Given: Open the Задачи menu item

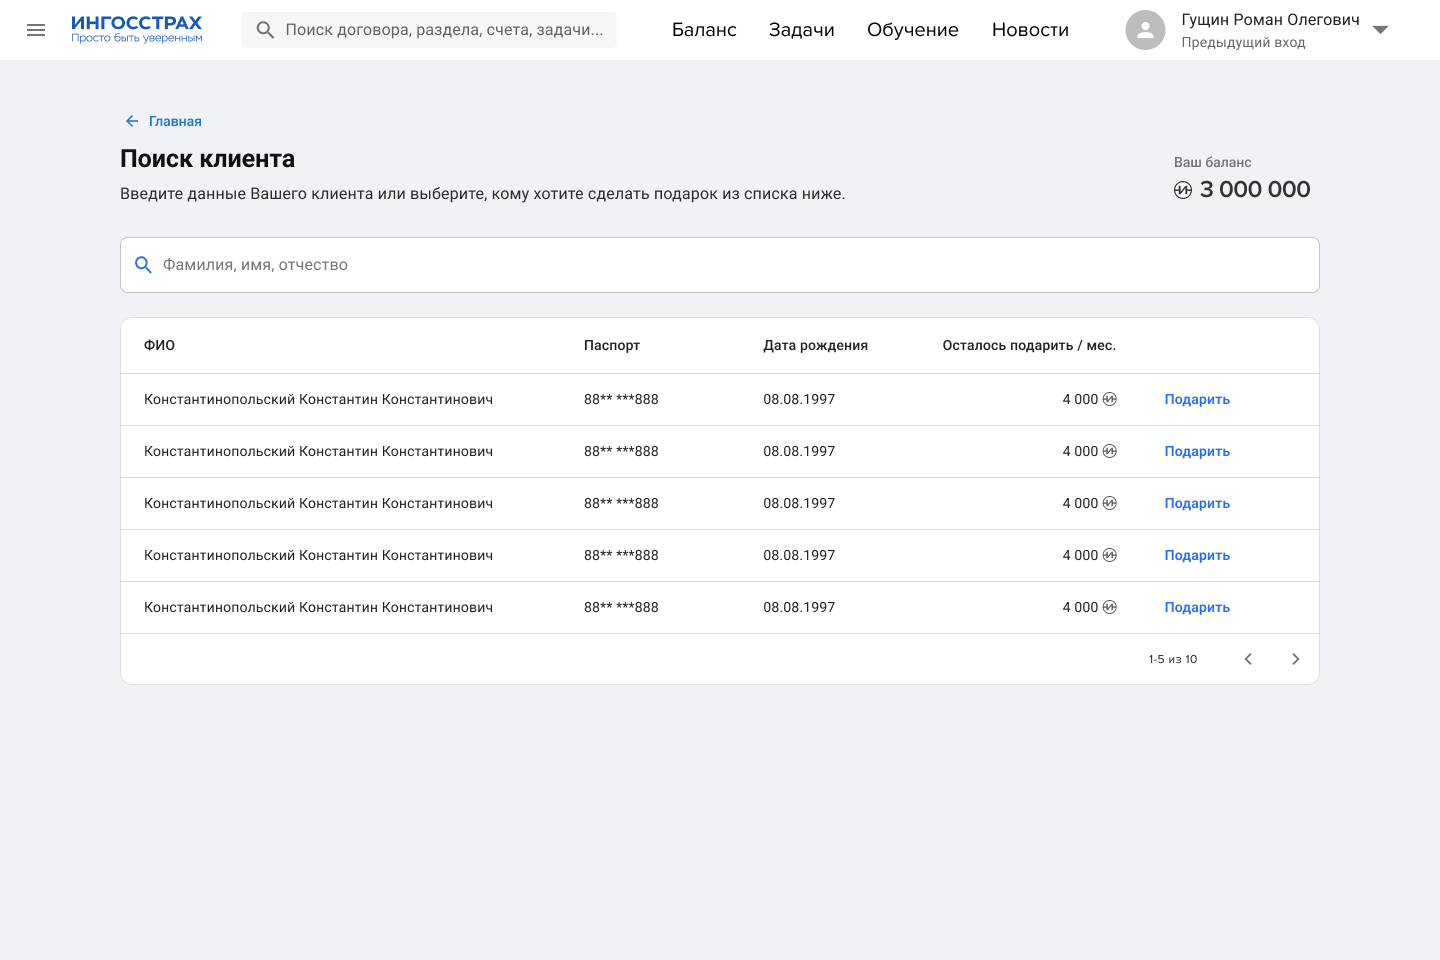Looking at the screenshot, I should [x=801, y=30].
